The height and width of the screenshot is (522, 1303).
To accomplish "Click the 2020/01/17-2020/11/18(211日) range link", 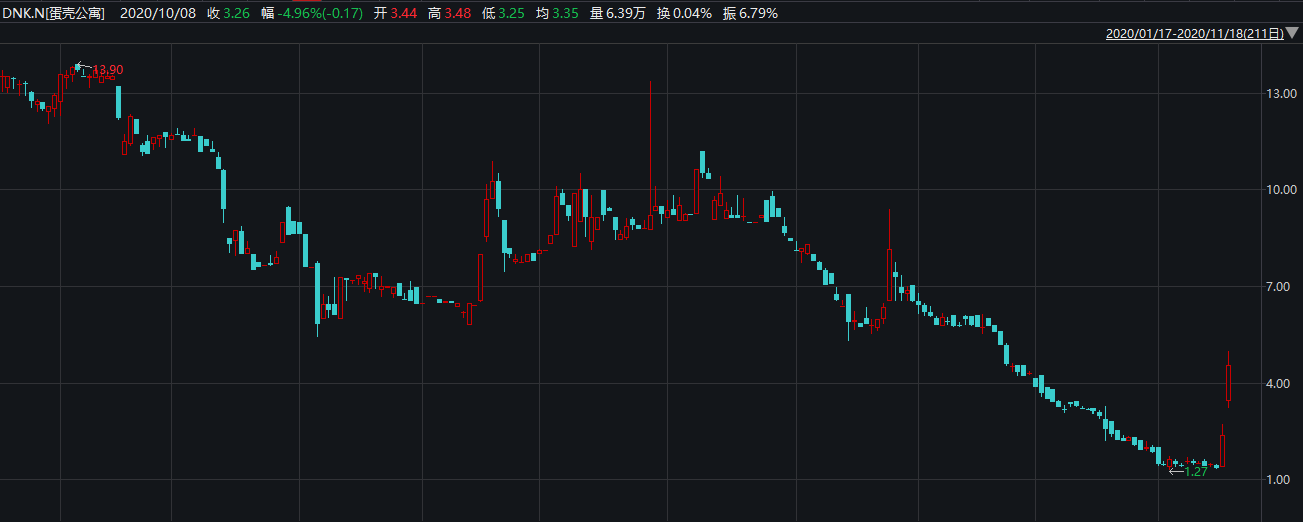I will pos(1195,33).
